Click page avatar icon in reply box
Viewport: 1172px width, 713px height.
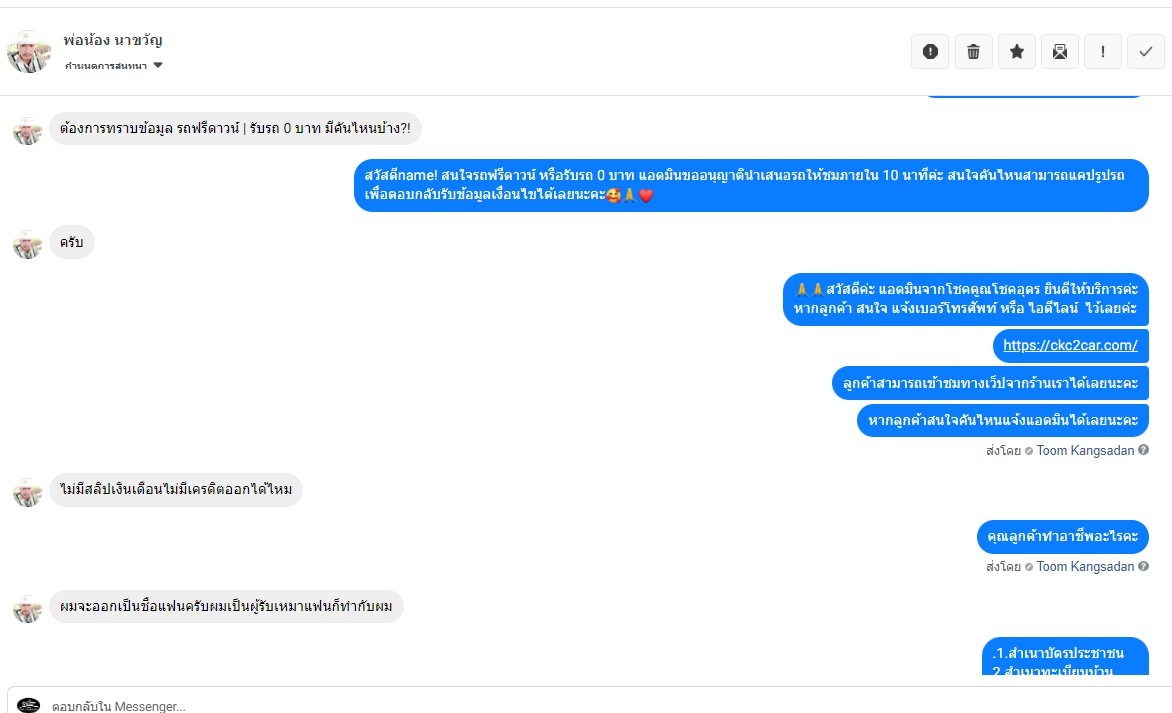[29, 705]
